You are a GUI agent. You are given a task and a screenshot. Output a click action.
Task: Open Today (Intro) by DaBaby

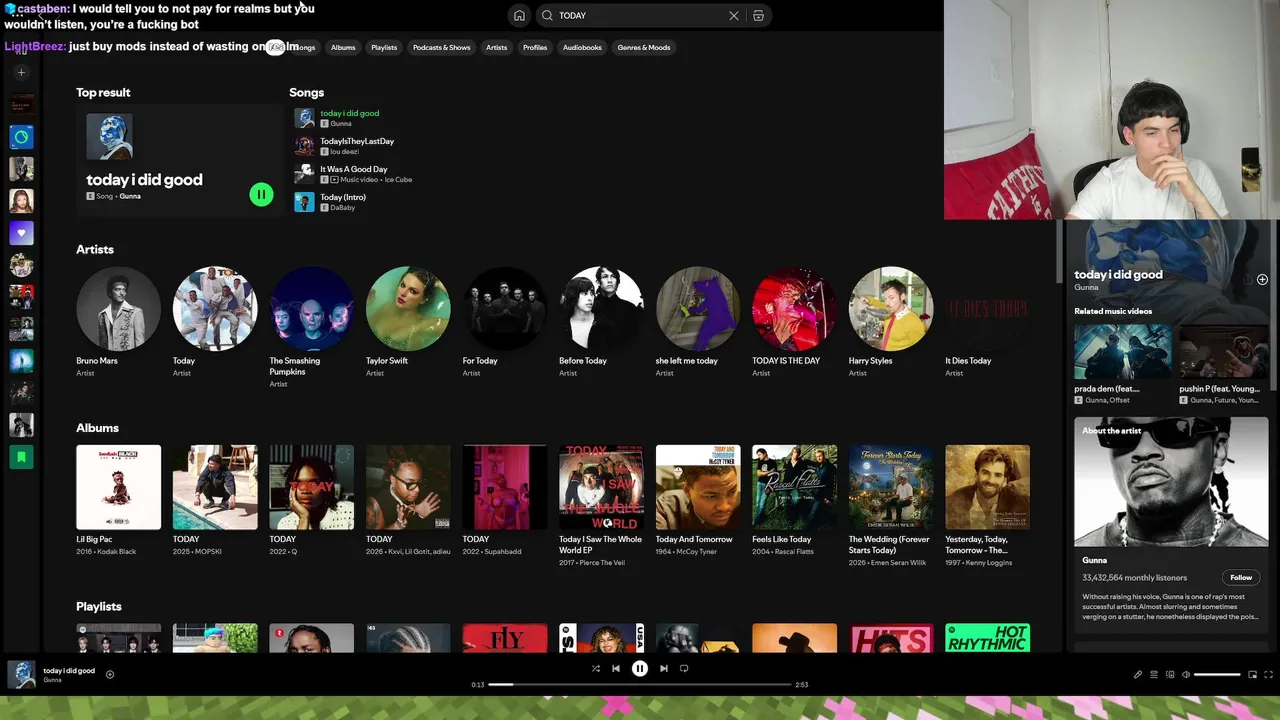[343, 197]
